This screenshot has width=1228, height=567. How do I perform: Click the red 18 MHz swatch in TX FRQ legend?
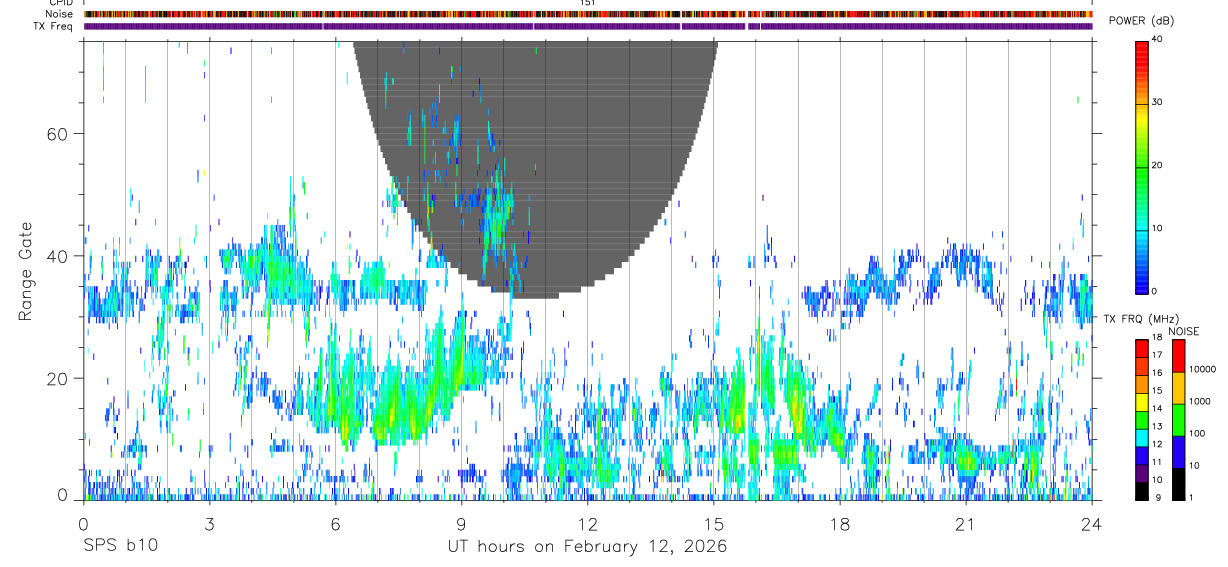tap(1141, 348)
